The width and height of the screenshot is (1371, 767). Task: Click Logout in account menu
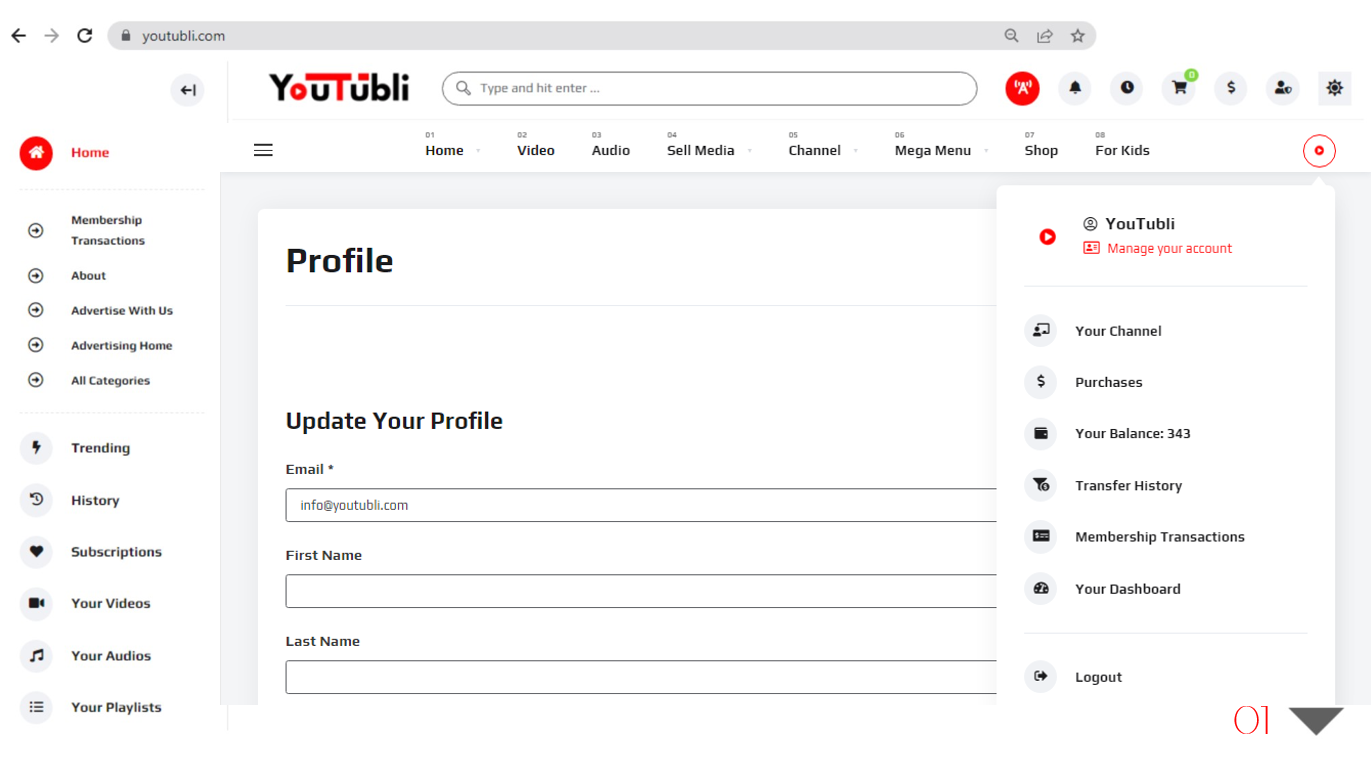pyautogui.click(x=1098, y=677)
